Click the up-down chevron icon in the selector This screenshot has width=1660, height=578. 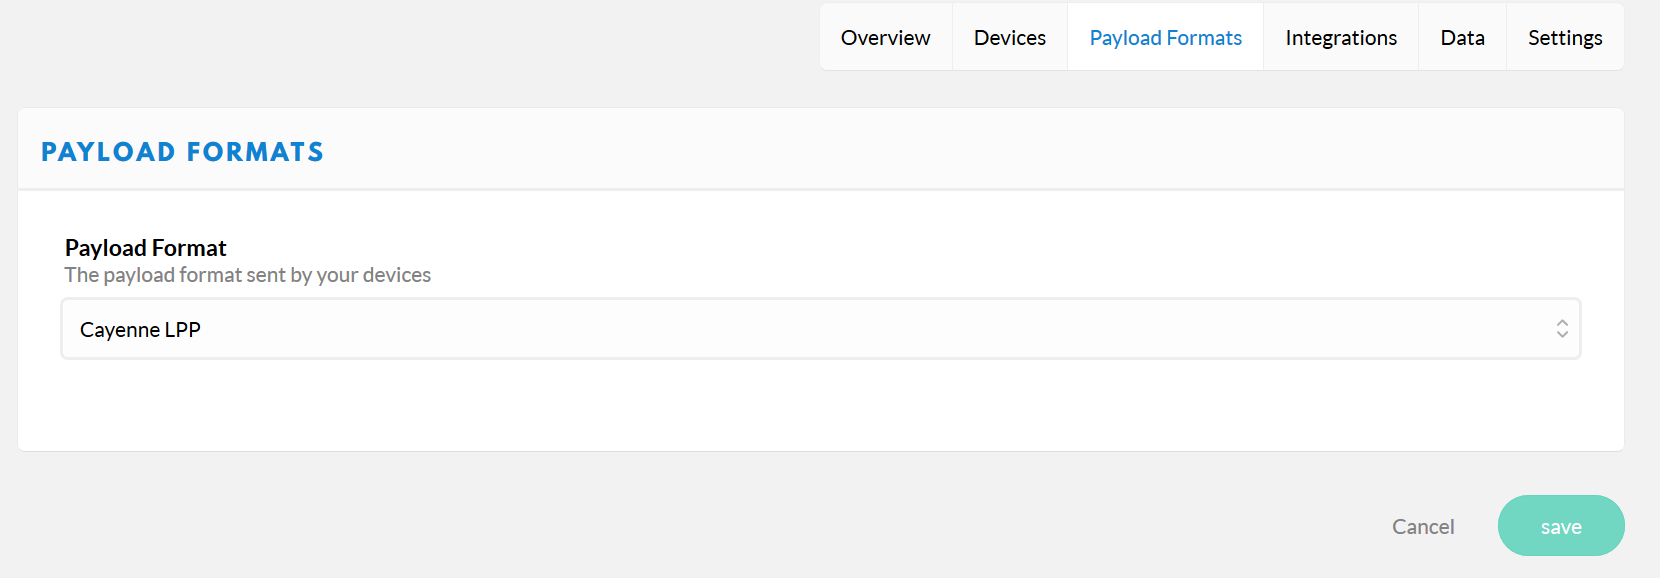point(1562,329)
